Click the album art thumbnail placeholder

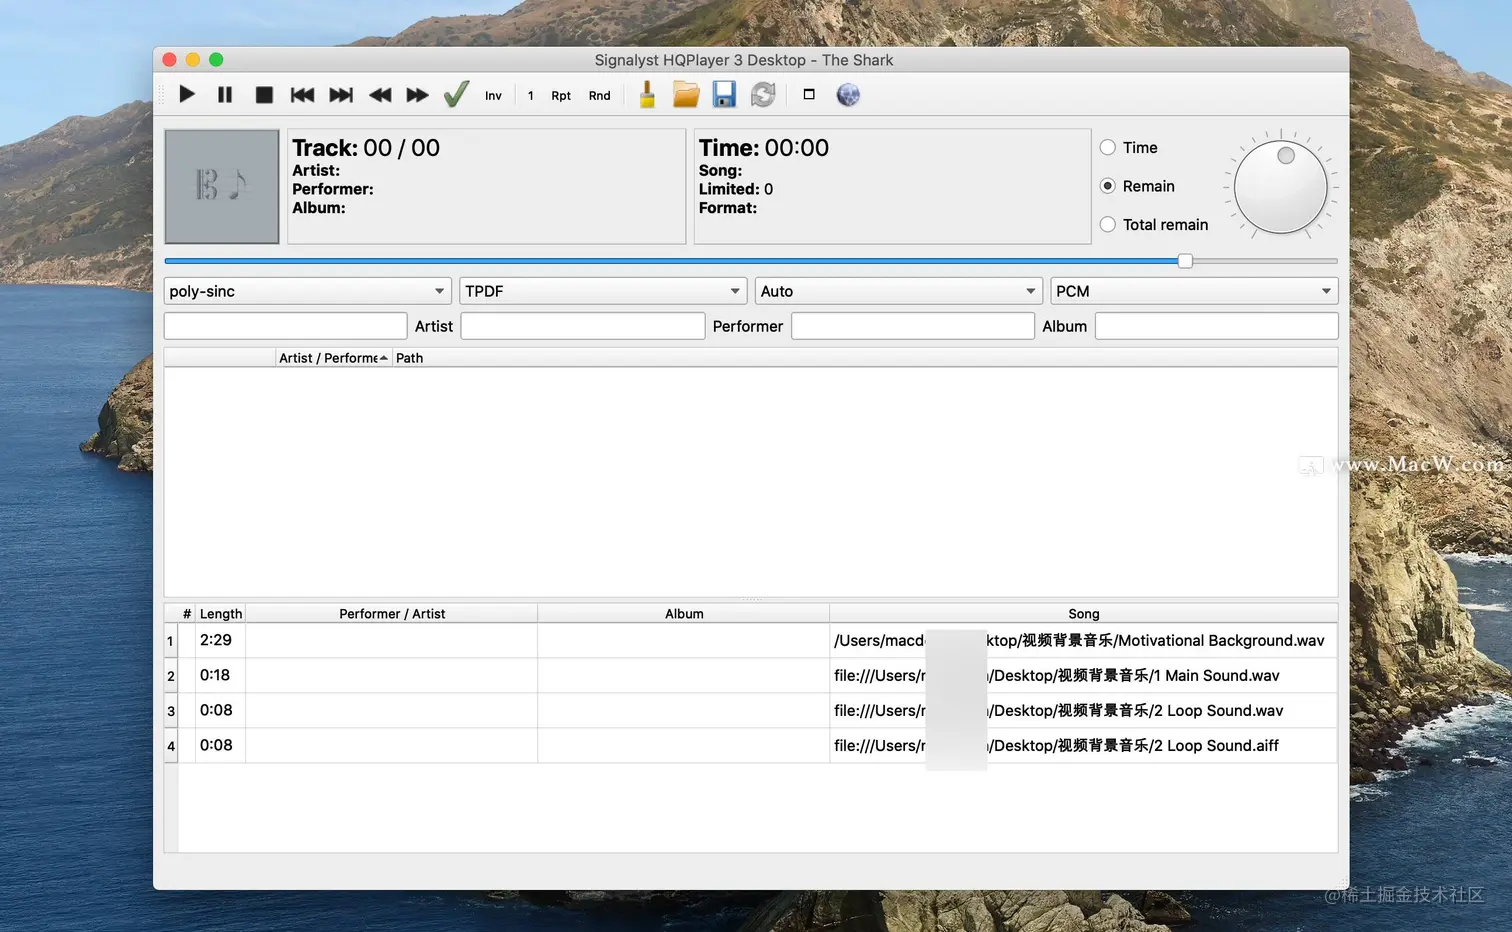tap(222, 186)
